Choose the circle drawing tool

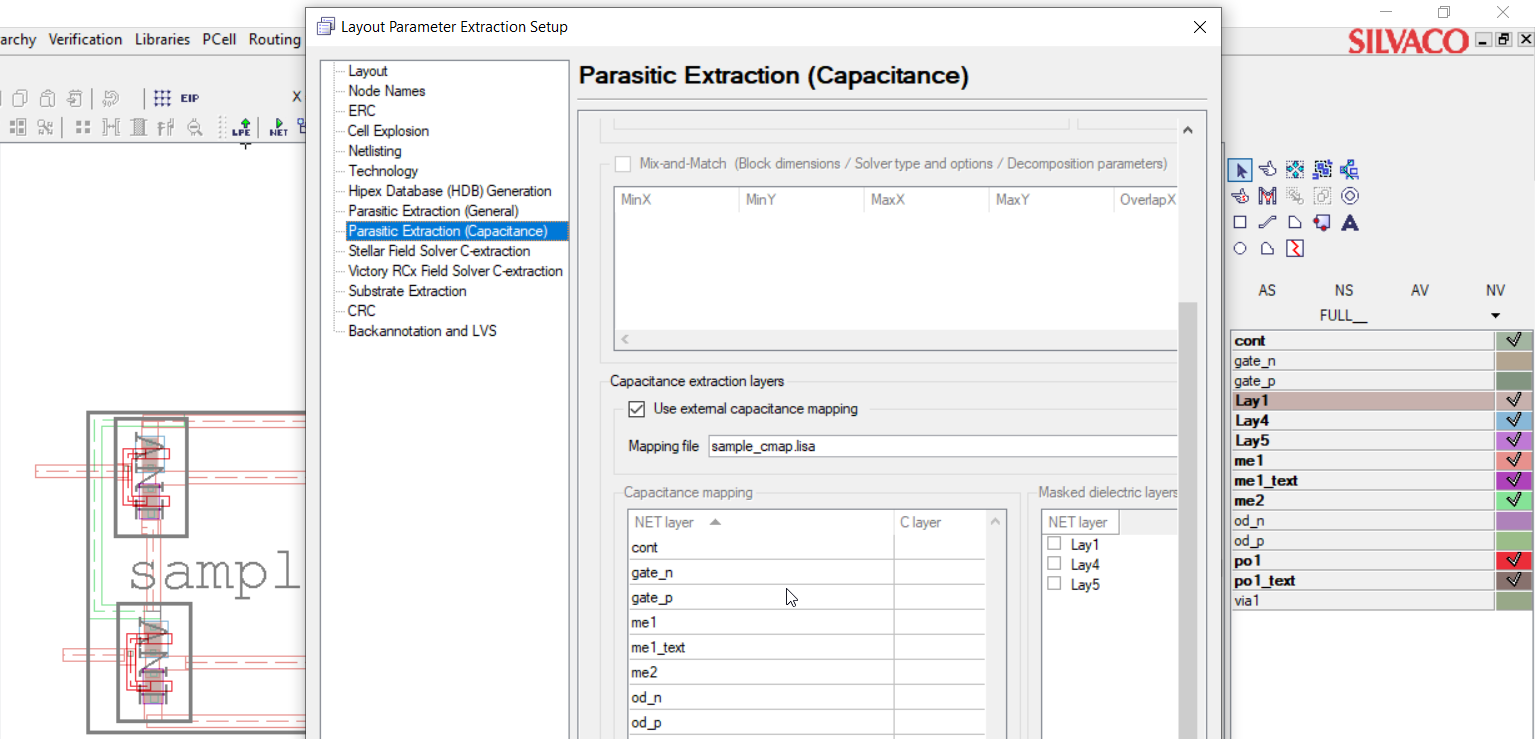(1240, 248)
